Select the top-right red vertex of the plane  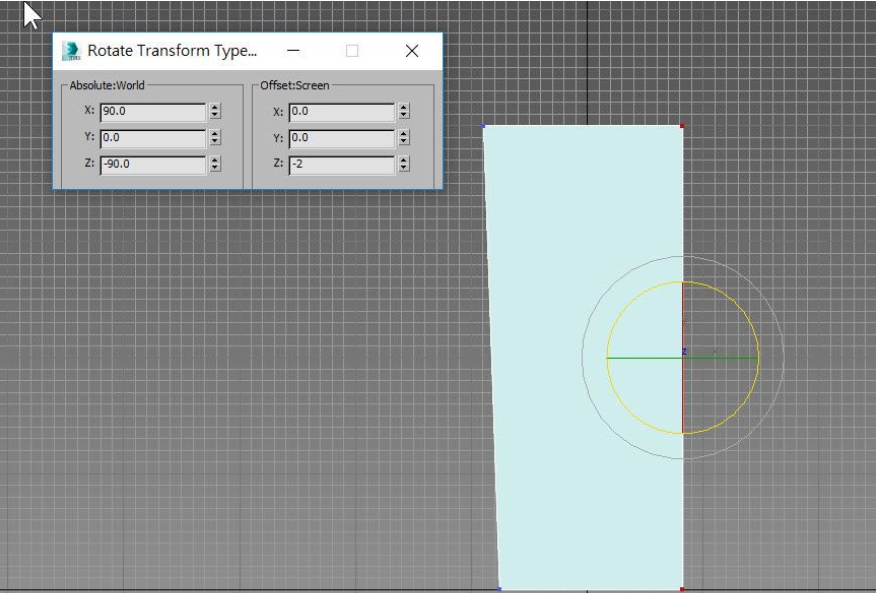click(x=682, y=126)
